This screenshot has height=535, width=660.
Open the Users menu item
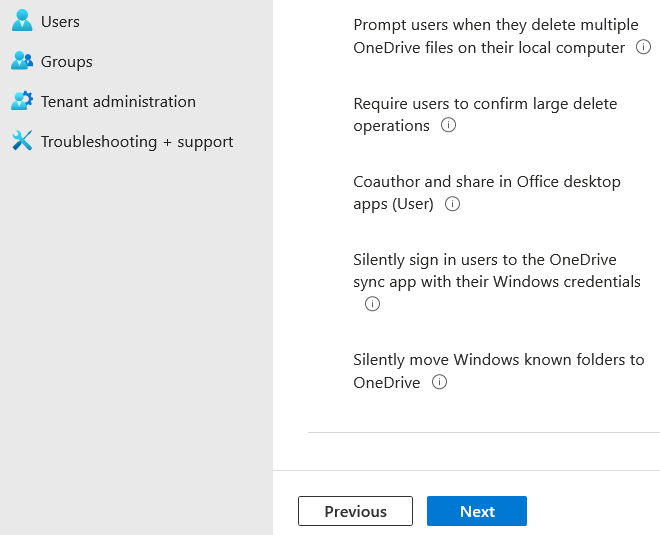(60, 21)
